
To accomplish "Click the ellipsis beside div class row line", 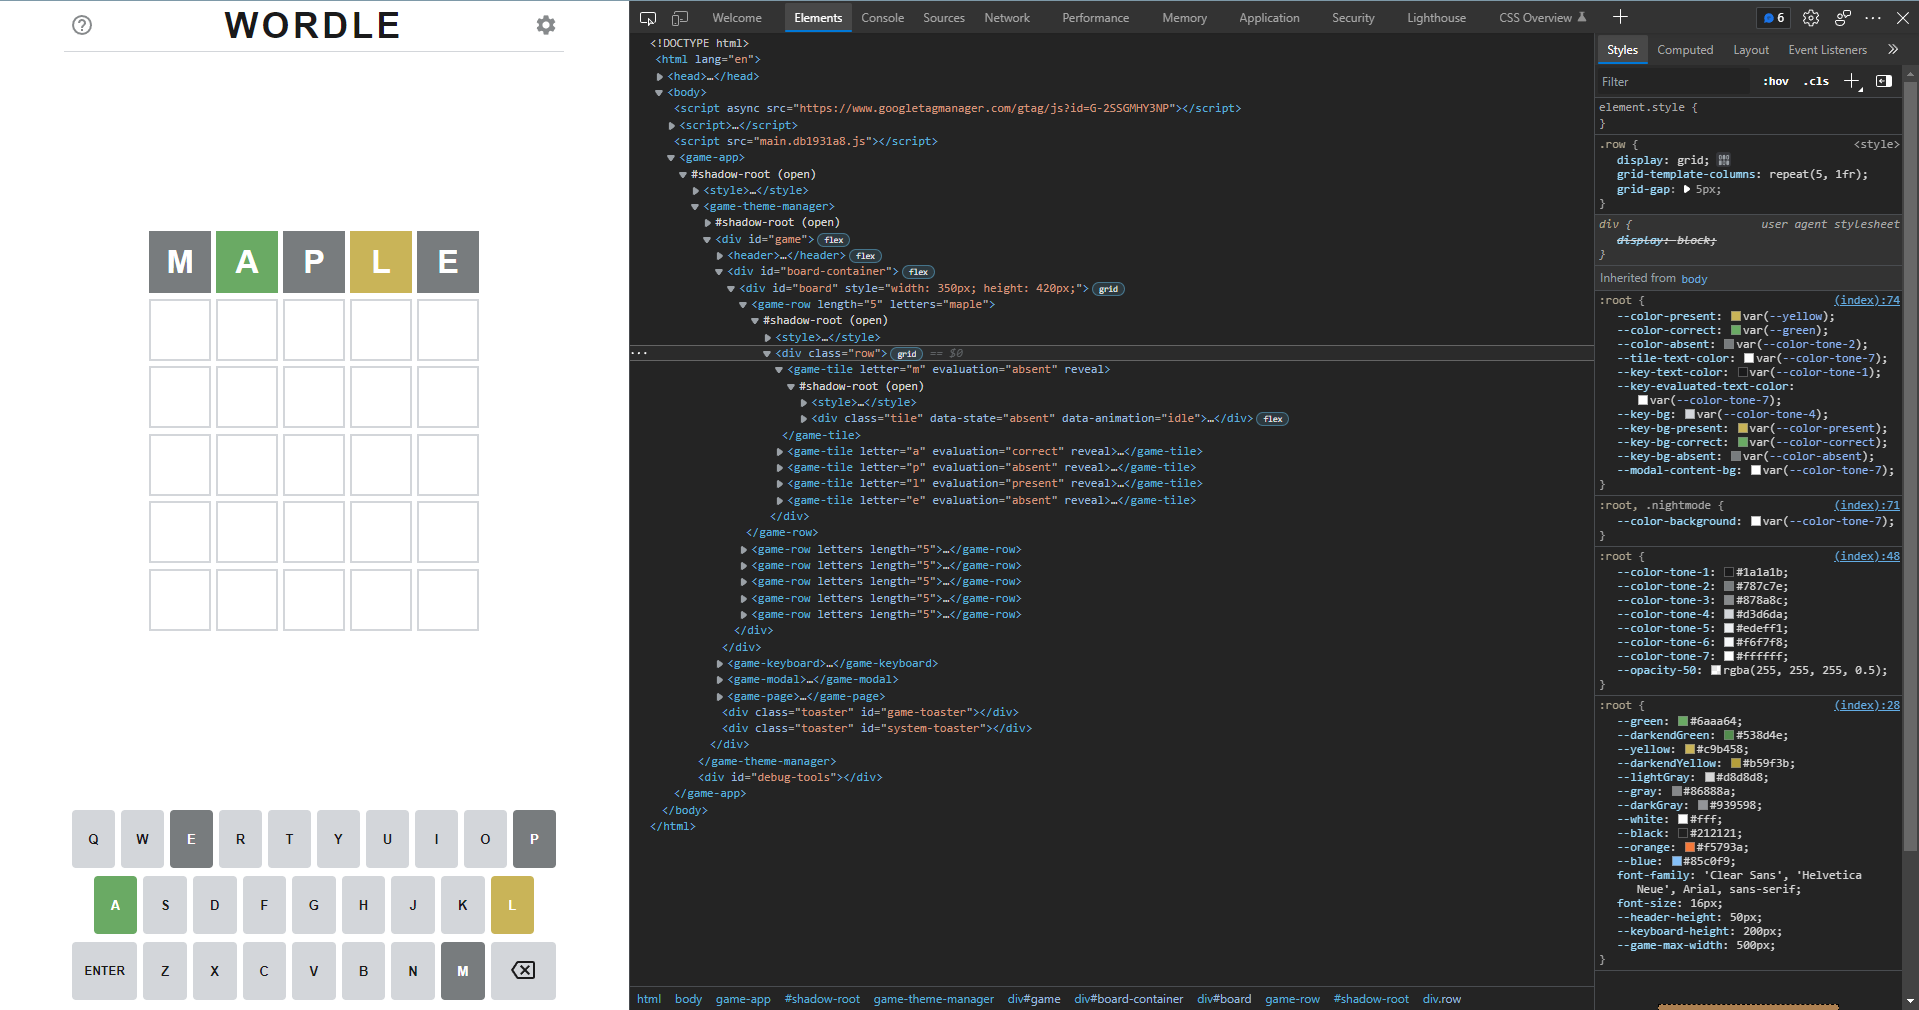I will tap(640, 353).
